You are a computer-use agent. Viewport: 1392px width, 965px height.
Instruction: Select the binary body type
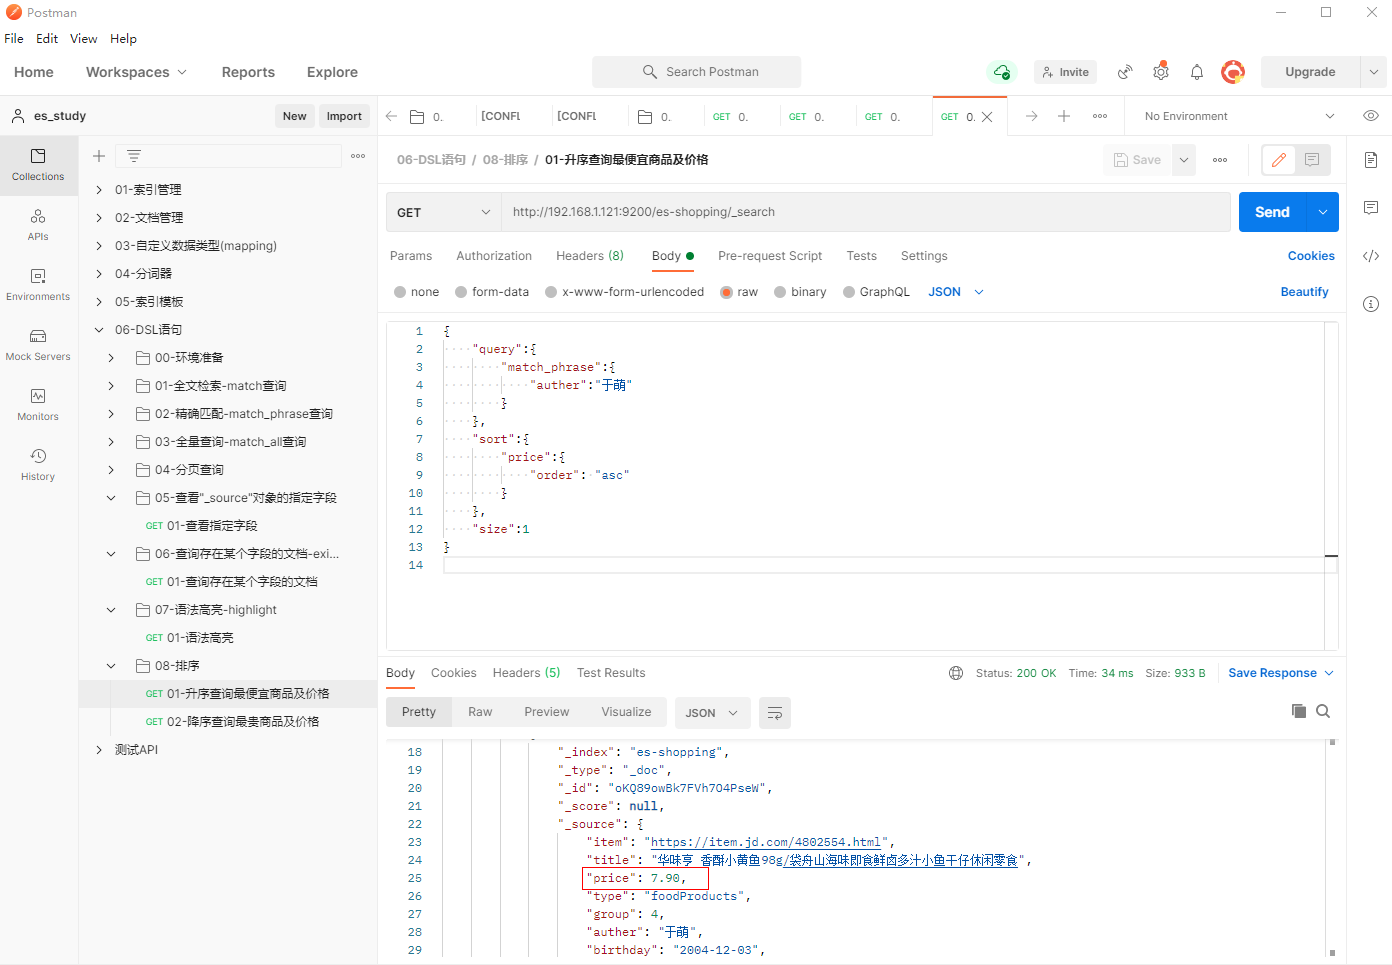[x=780, y=292]
